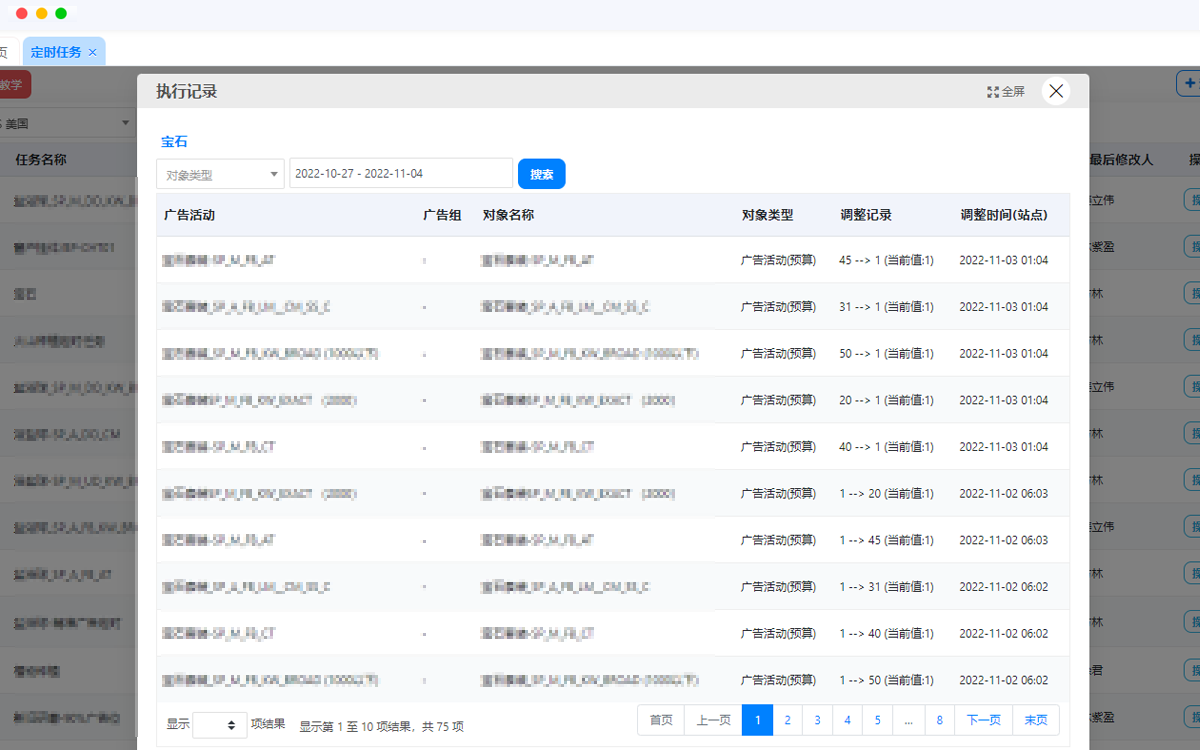Click the 对象名称 column header
The height and width of the screenshot is (750, 1200).
point(508,215)
